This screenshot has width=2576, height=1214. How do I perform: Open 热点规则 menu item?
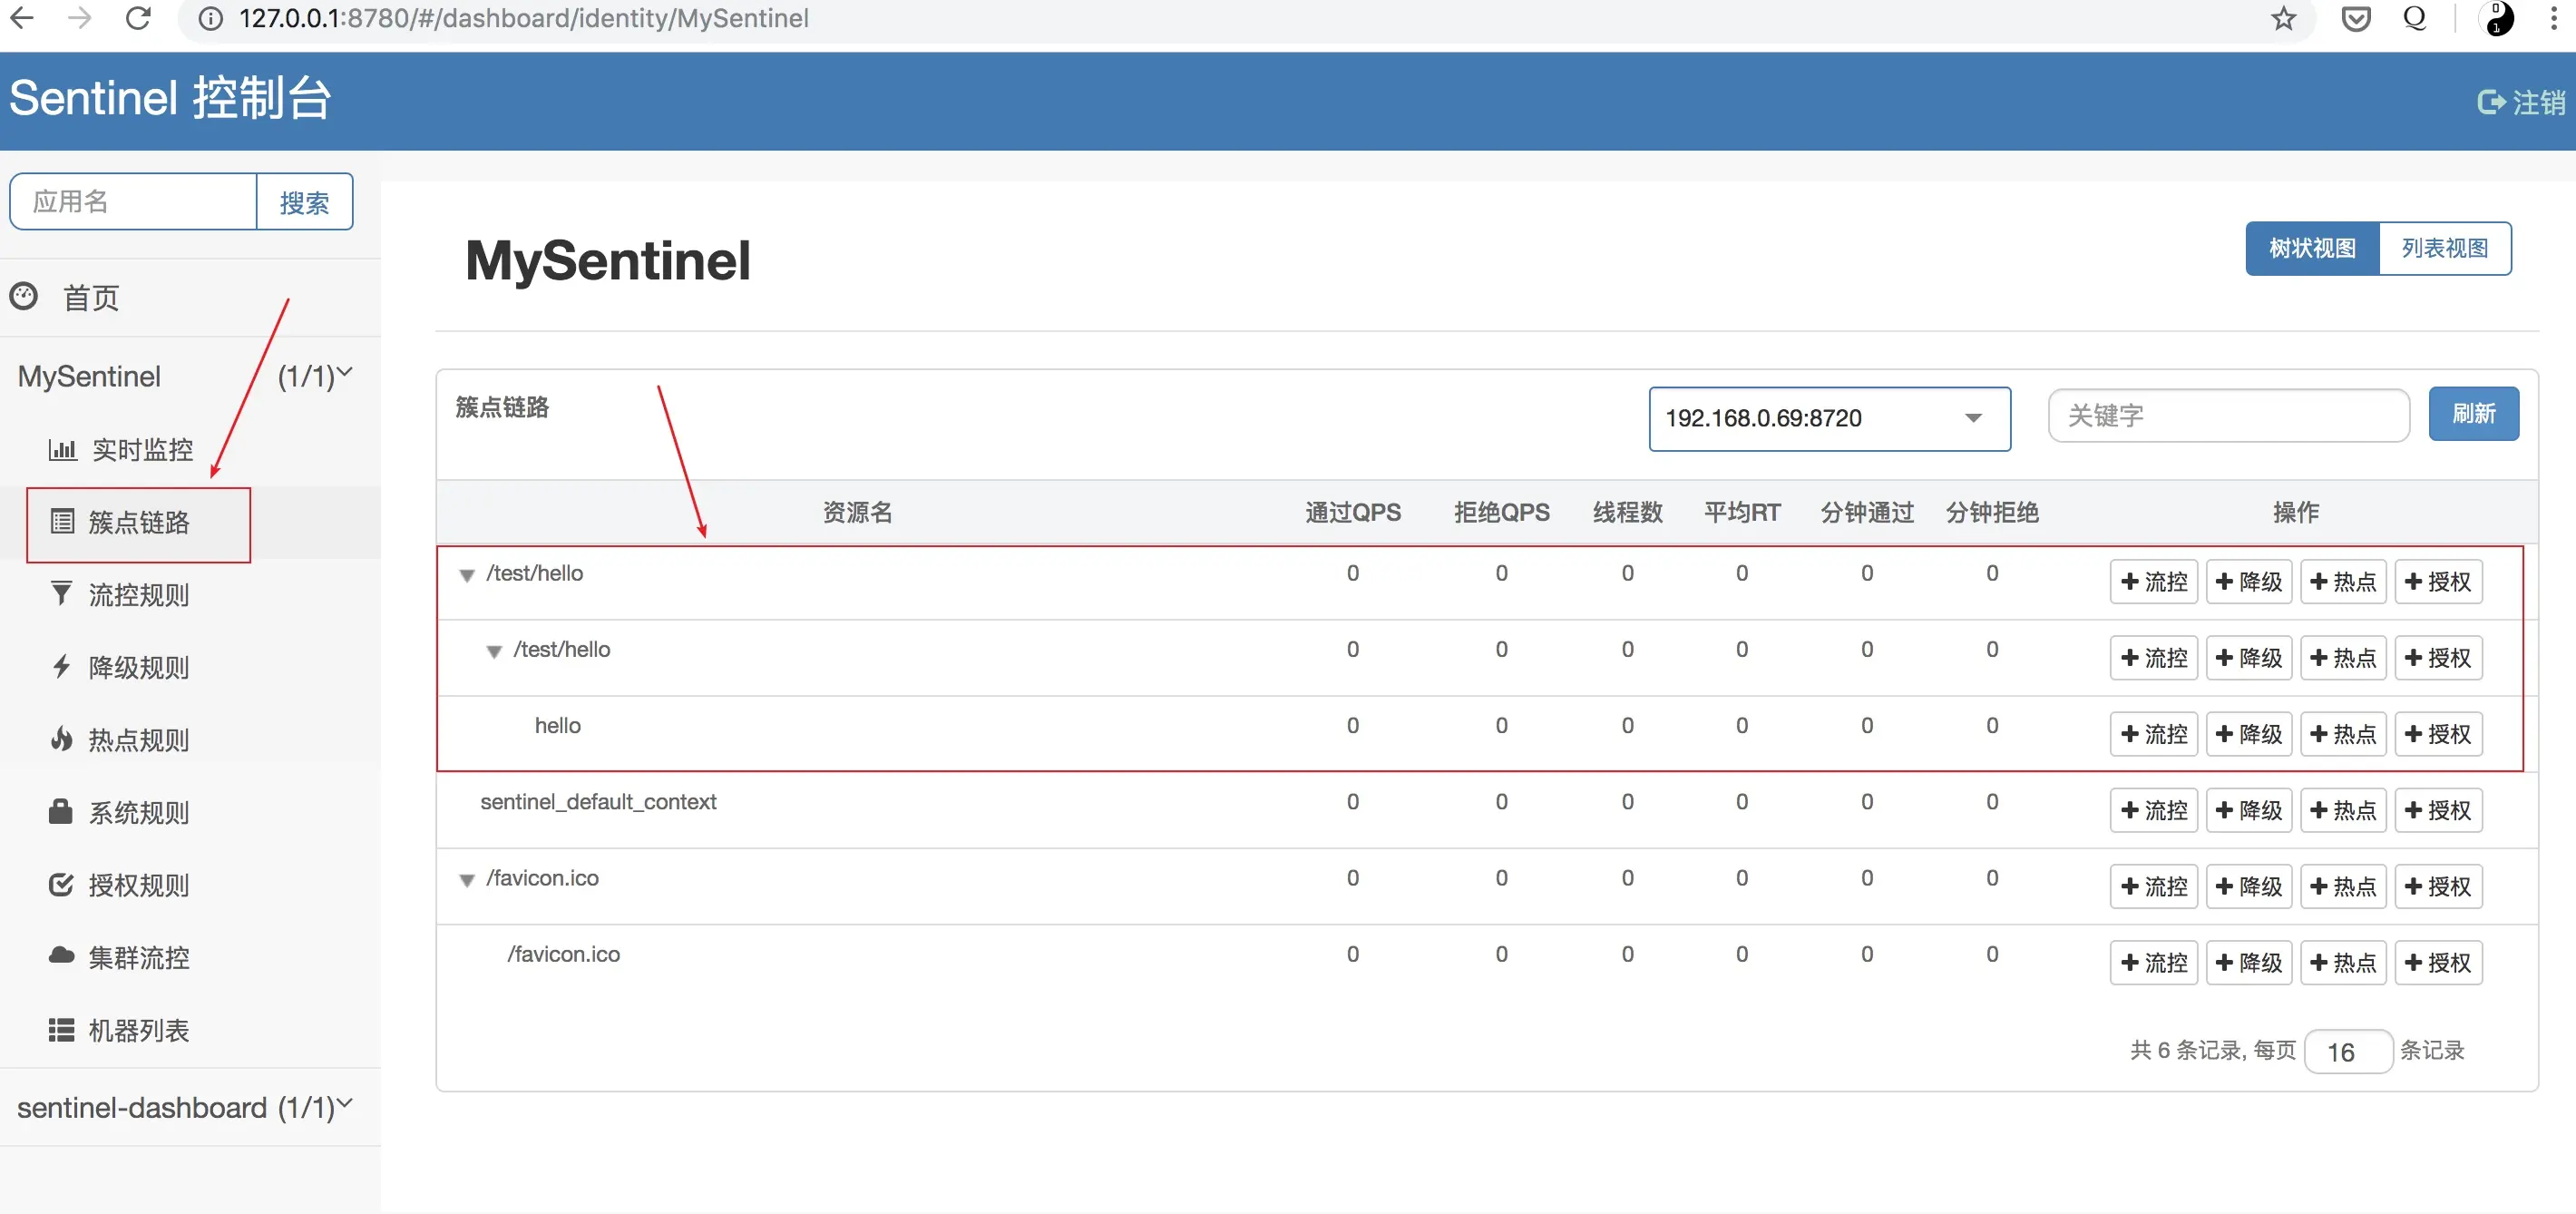pyautogui.click(x=138, y=739)
